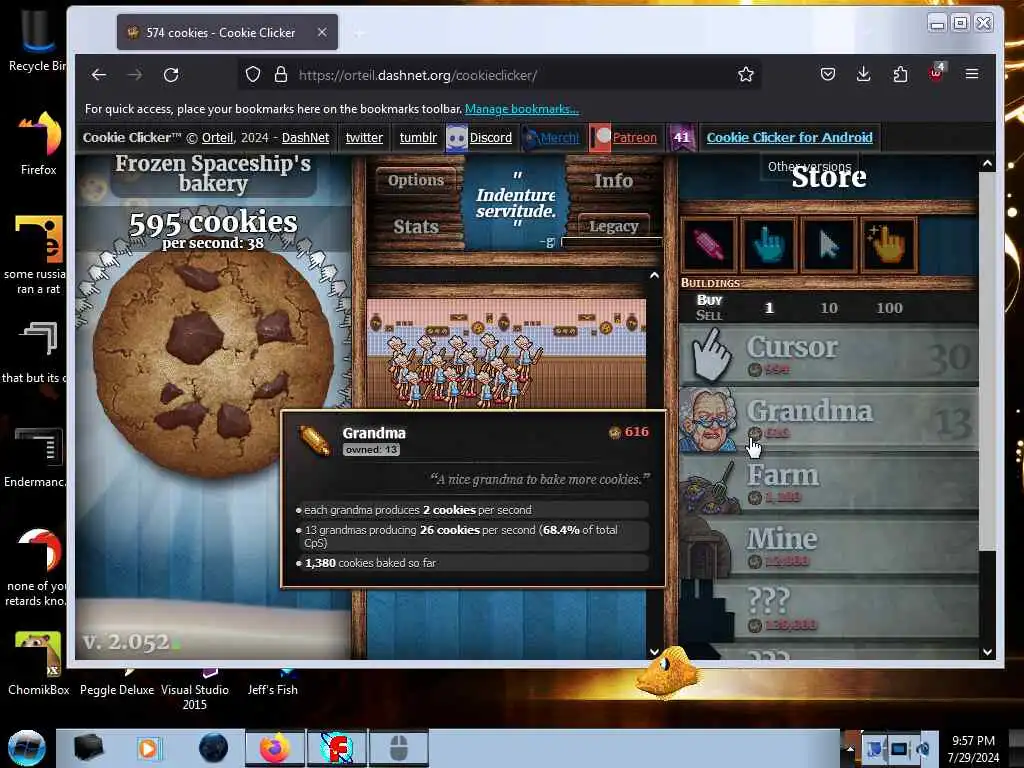Open uBlock extension icon with badge
The image size is (1024, 768).
tap(936, 72)
